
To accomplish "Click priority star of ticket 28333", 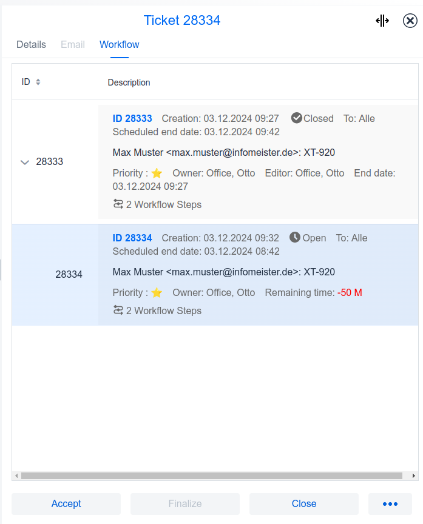I will [157, 173].
